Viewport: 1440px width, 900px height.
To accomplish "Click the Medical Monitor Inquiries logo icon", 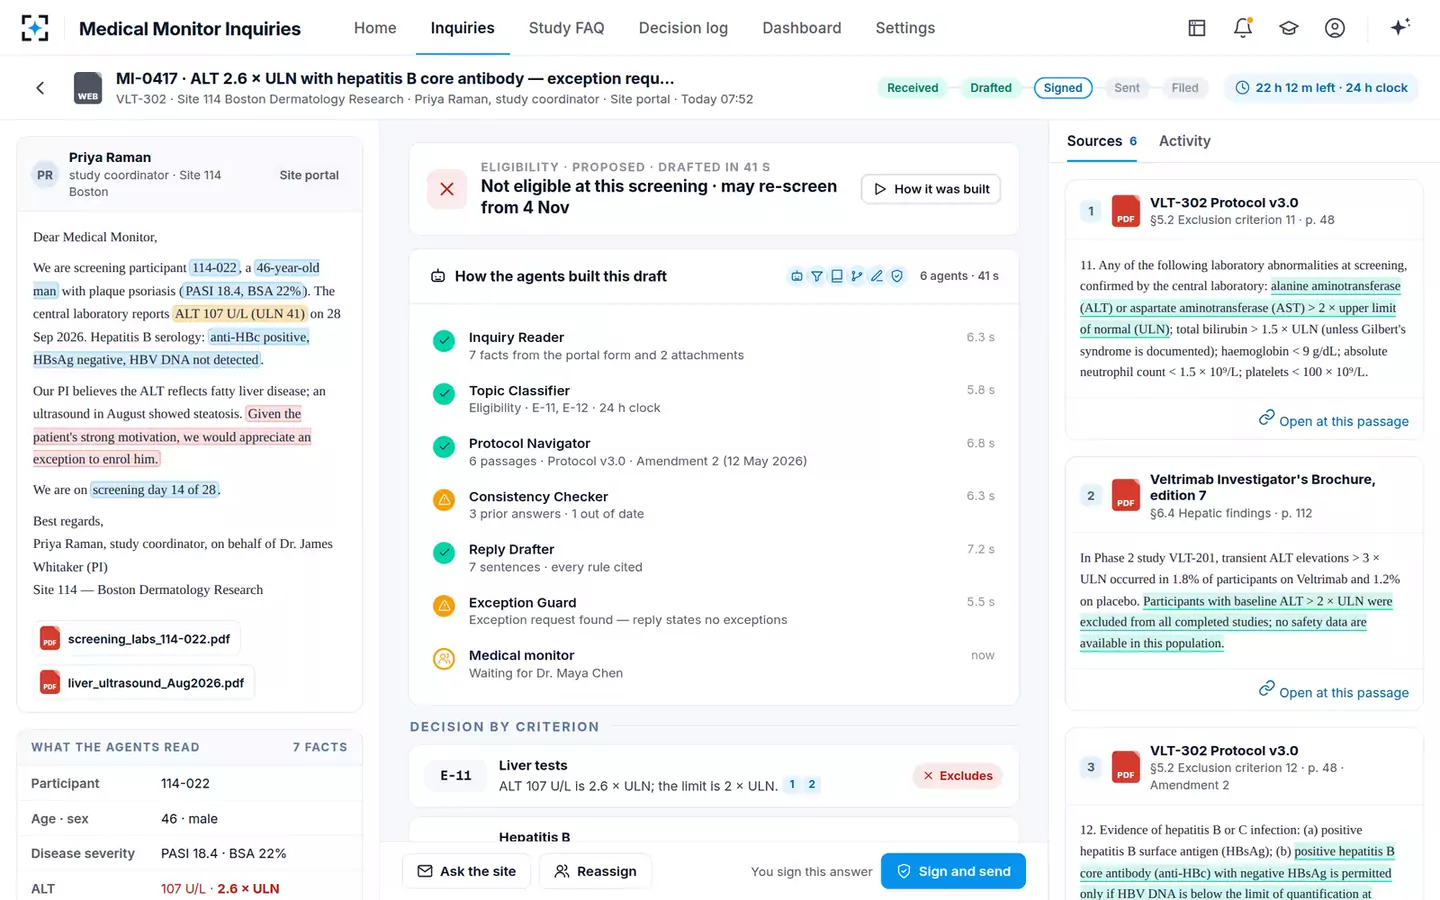I will pyautogui.click(x=35, y=28).
